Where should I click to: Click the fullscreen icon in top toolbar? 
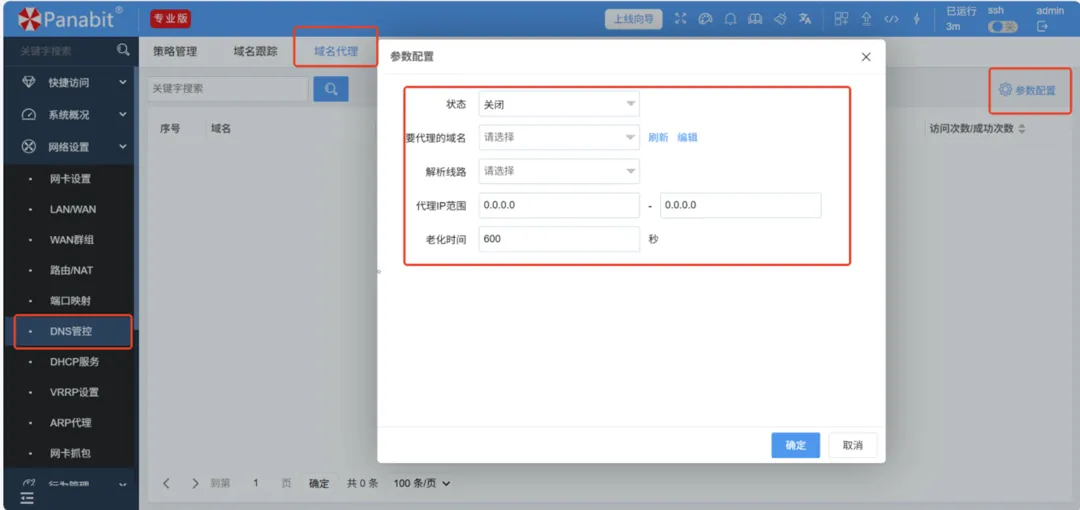point(681,19)
